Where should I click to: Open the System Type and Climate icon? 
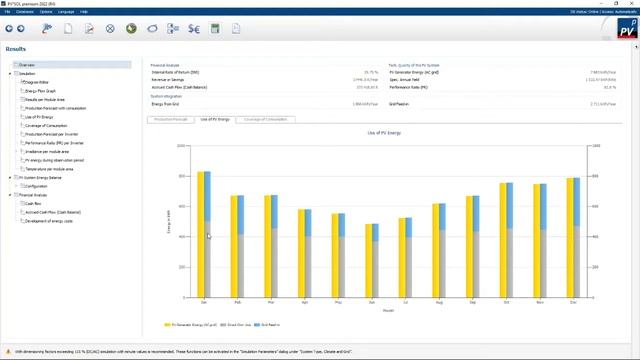pyautogui.click(x=89, y=29)
